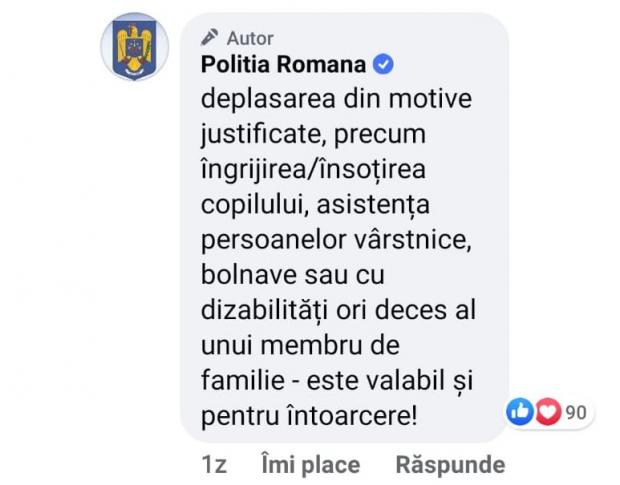Click the Autor label
The width and height of the screenshot is (620, 485).
pos(250,38)
